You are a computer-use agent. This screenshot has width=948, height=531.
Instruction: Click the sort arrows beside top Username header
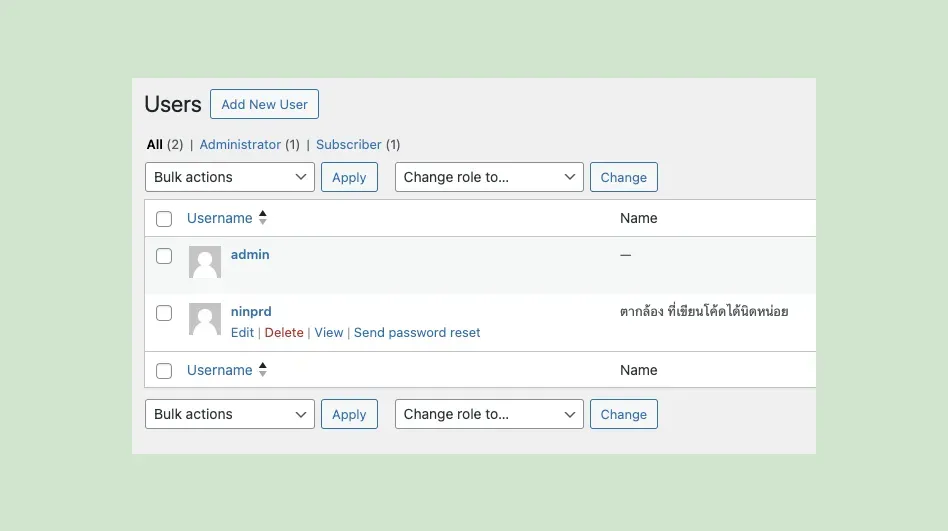pyautogui.click(x=263, y=218)
